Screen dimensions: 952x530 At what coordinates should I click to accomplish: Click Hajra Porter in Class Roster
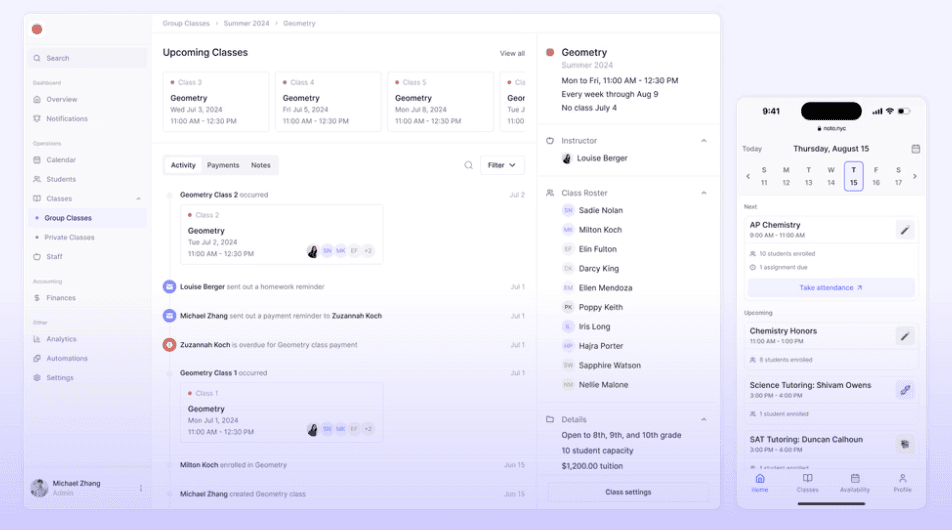click(600, 346)
